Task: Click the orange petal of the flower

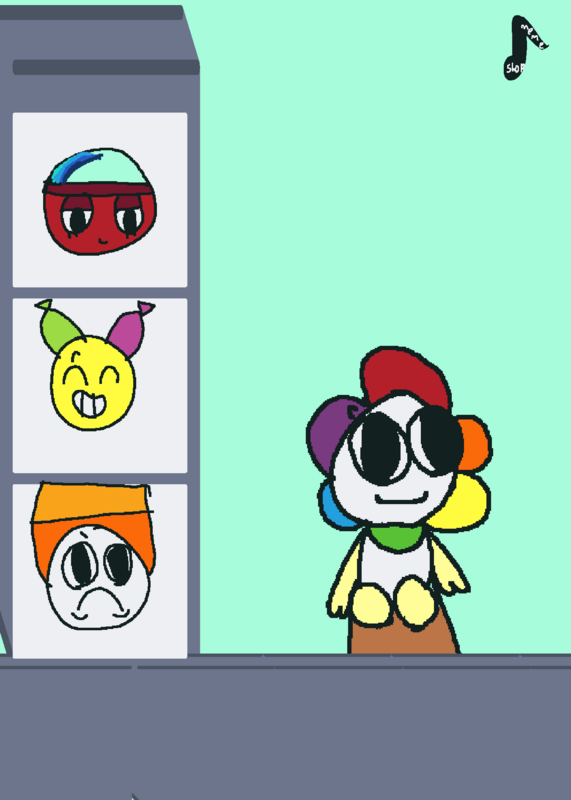Action: pos(475,443)
